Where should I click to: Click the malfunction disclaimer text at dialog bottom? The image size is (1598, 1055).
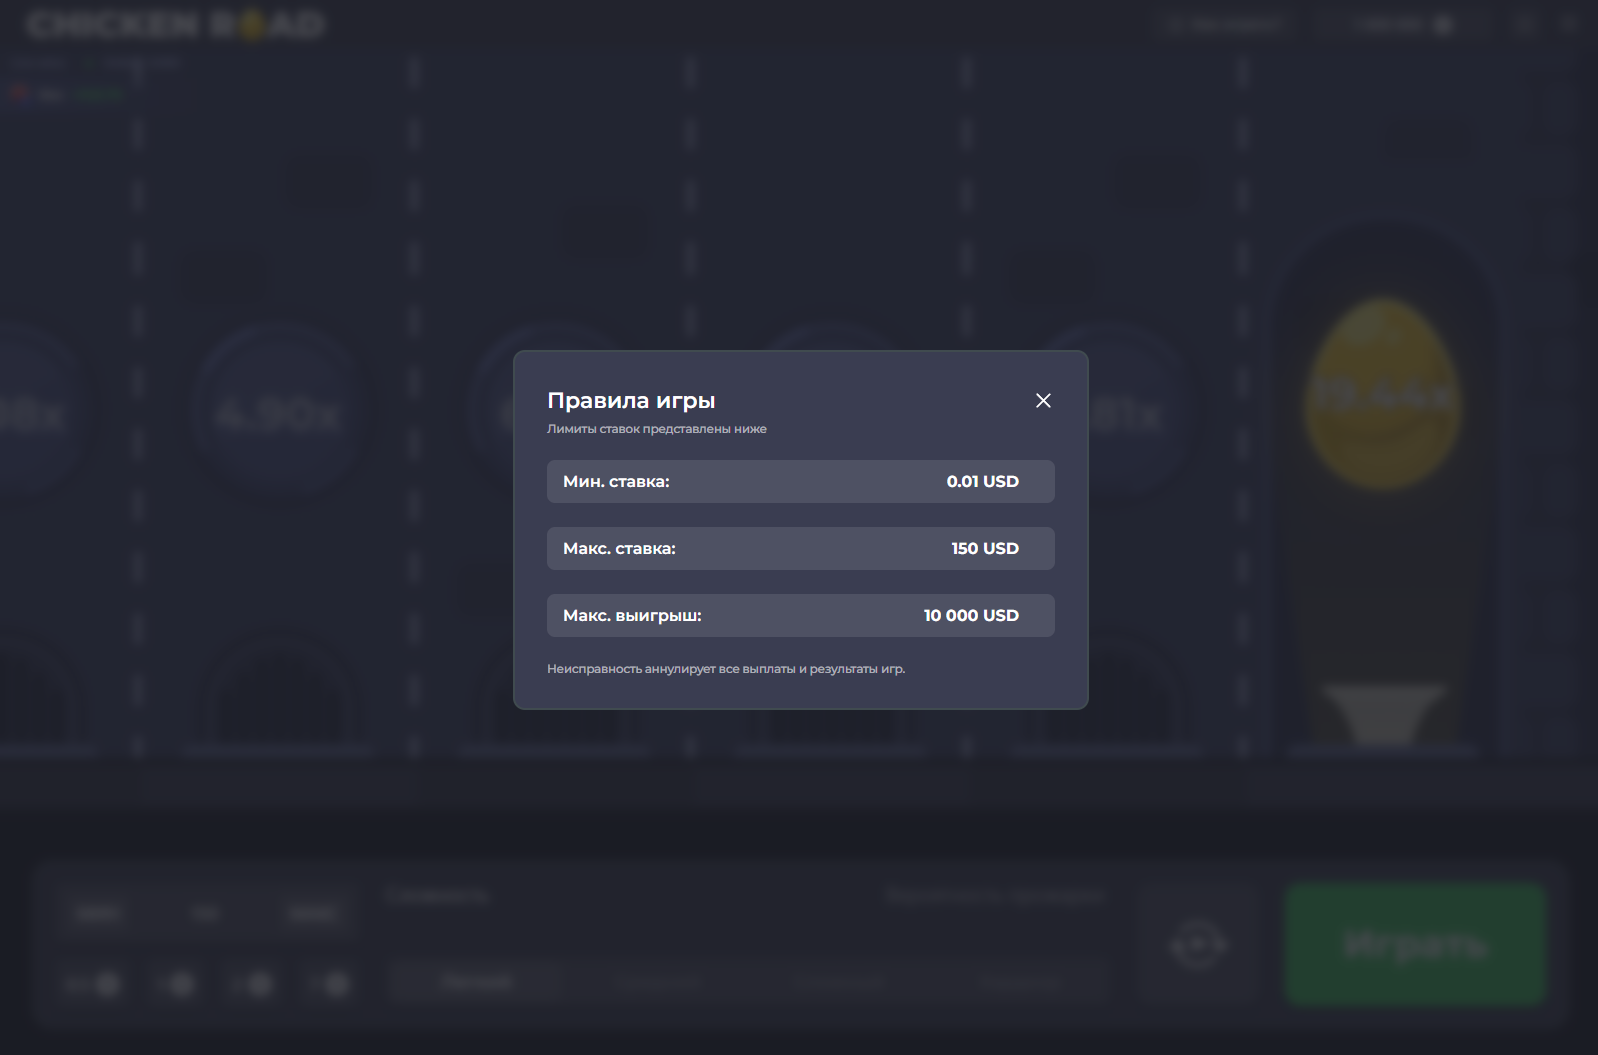tap(725, 669)
